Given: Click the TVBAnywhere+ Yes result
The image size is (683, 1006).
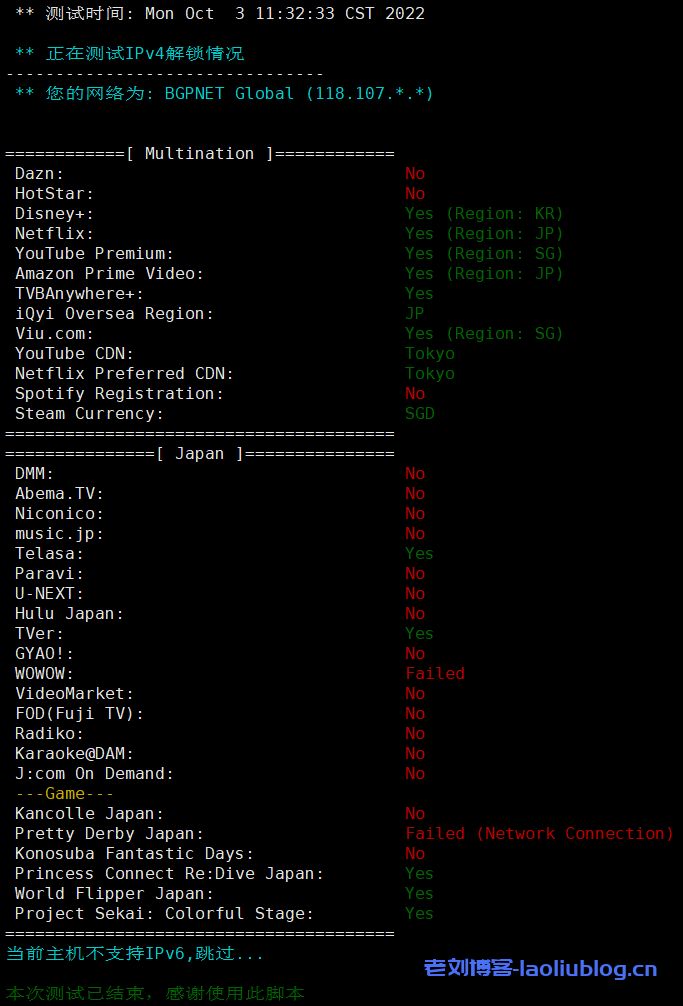Looking at the screenshot, I should [419, 293].
